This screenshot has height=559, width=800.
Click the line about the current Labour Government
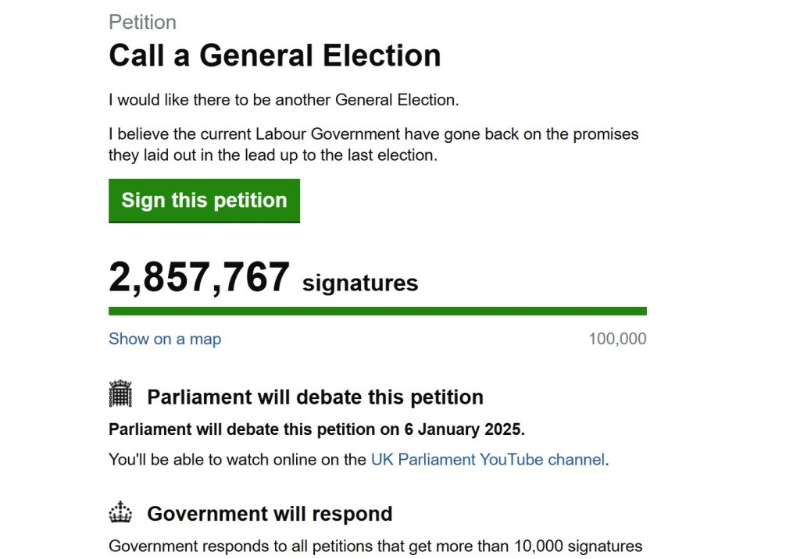(373, 134)
